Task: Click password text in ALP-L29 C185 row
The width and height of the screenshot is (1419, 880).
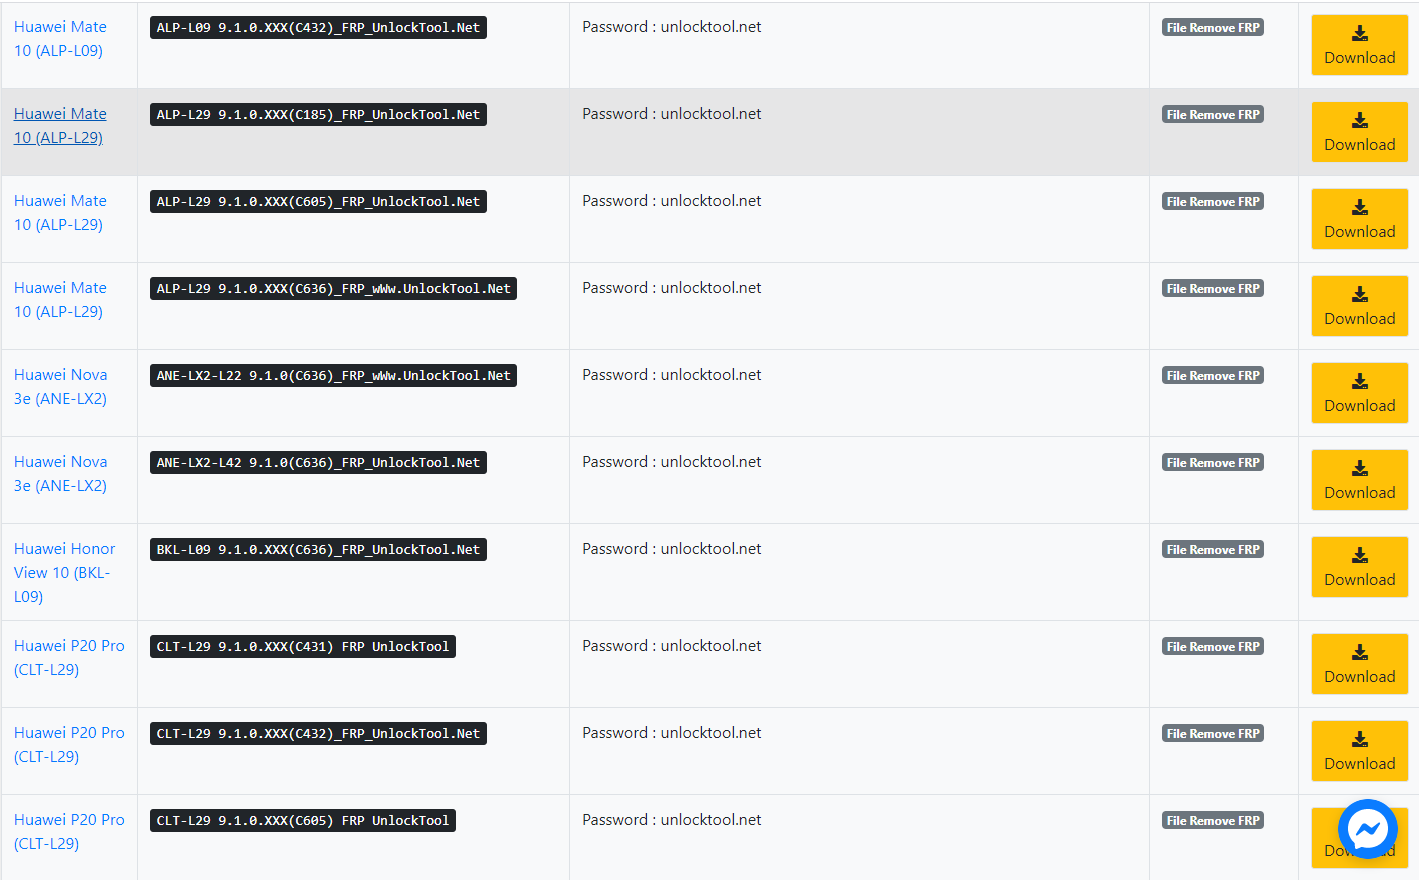Action: (672, 114)
